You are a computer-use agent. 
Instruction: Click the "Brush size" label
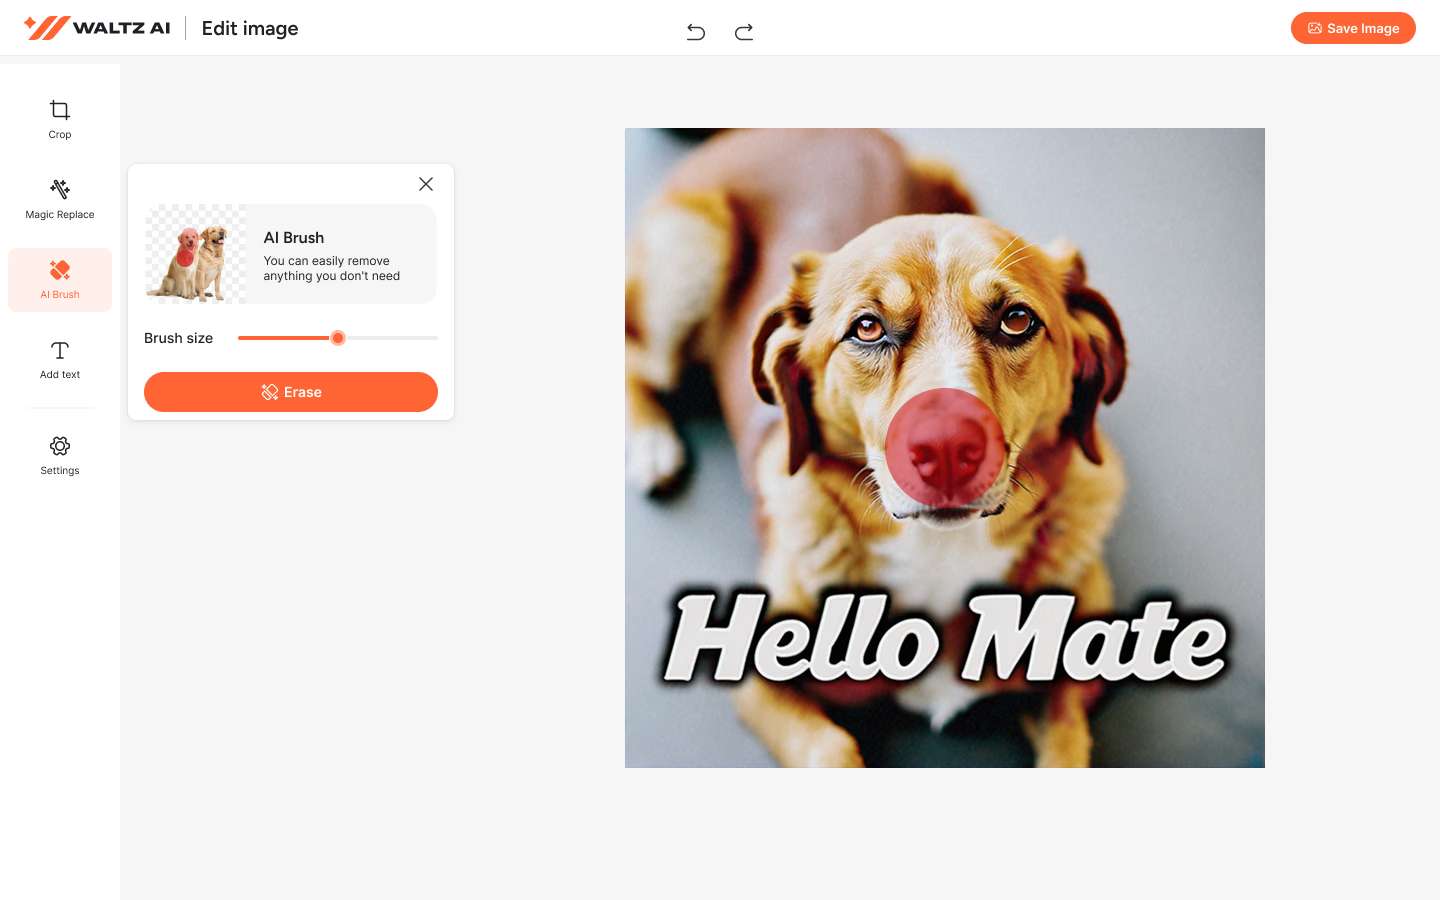click(x=178, y=338)
